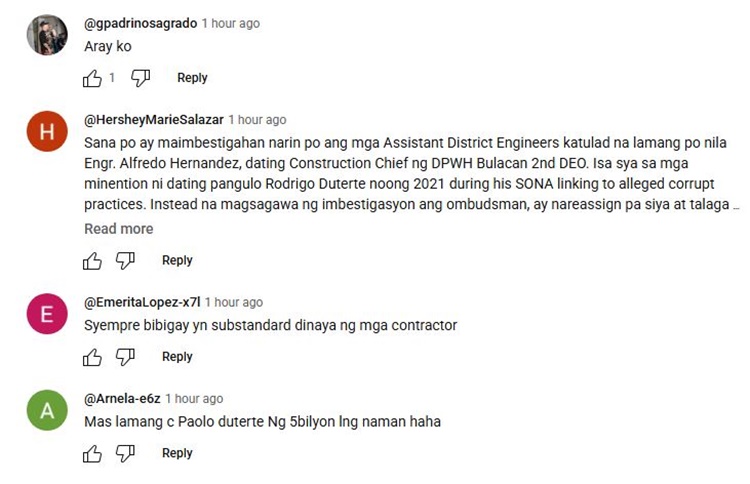
Task: Dislike HersheyMarieSalazar's comment
Action: (125, 261)
